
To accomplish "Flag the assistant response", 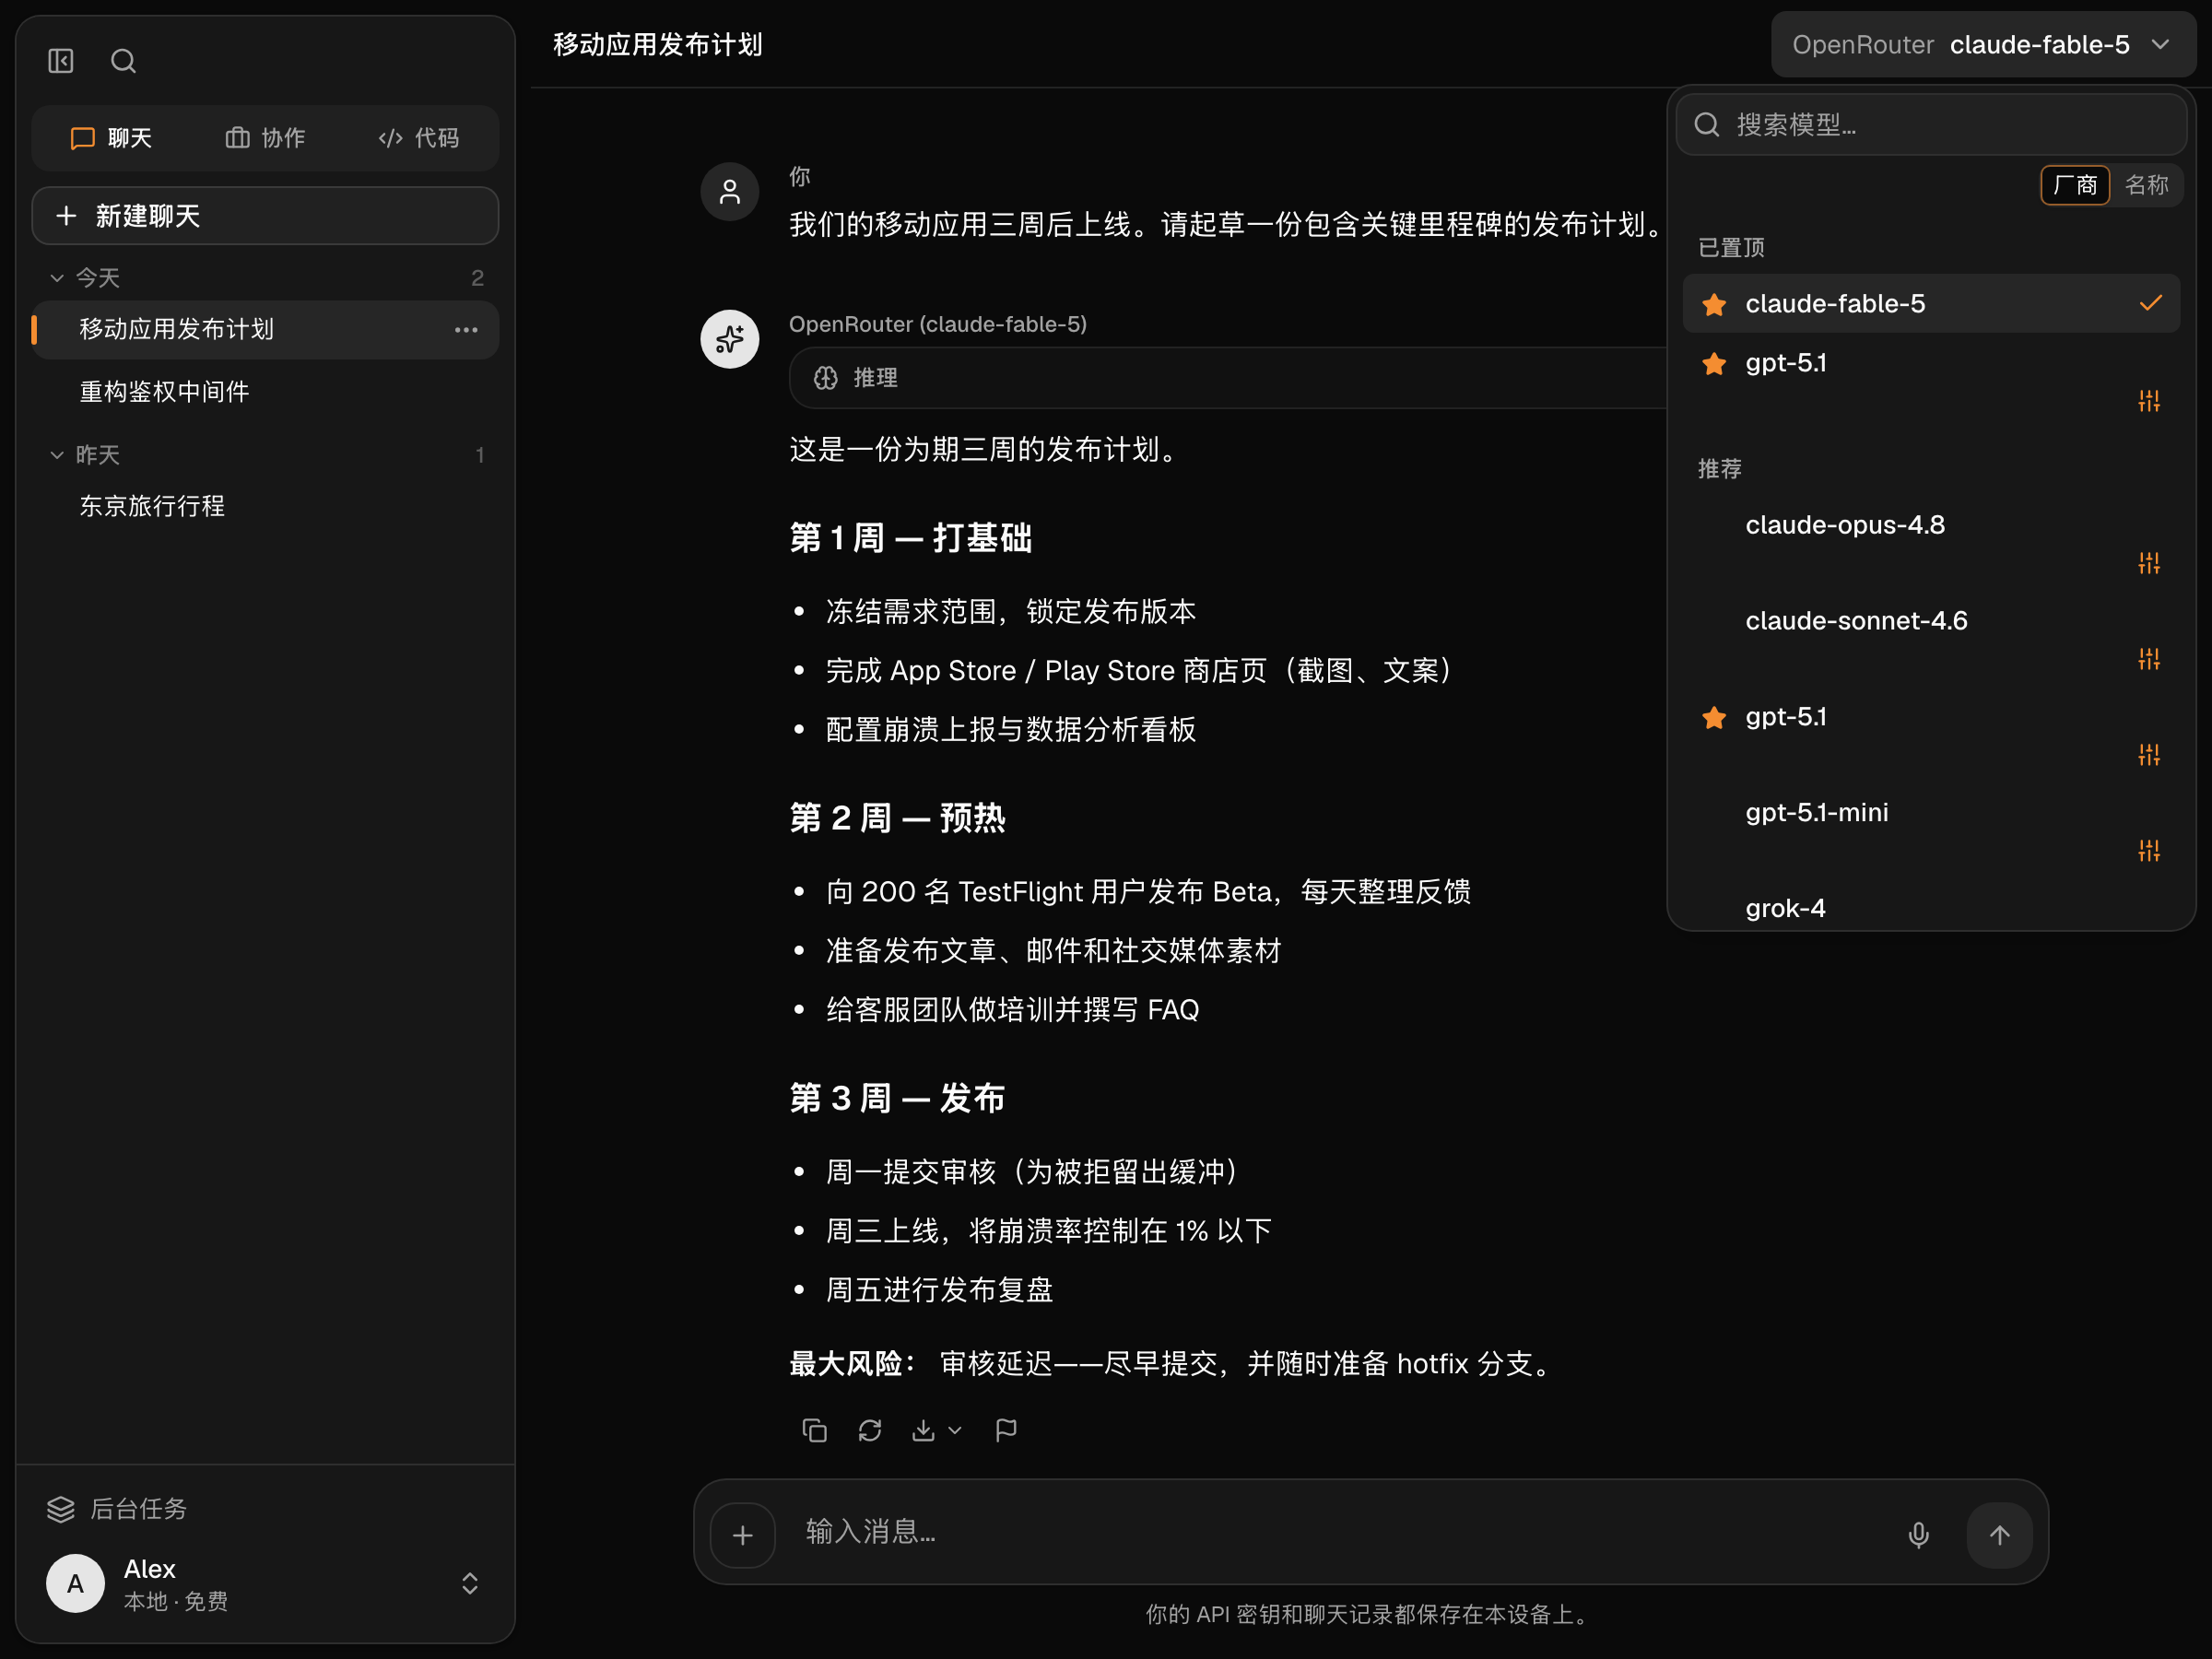I will [1006, 1431].
